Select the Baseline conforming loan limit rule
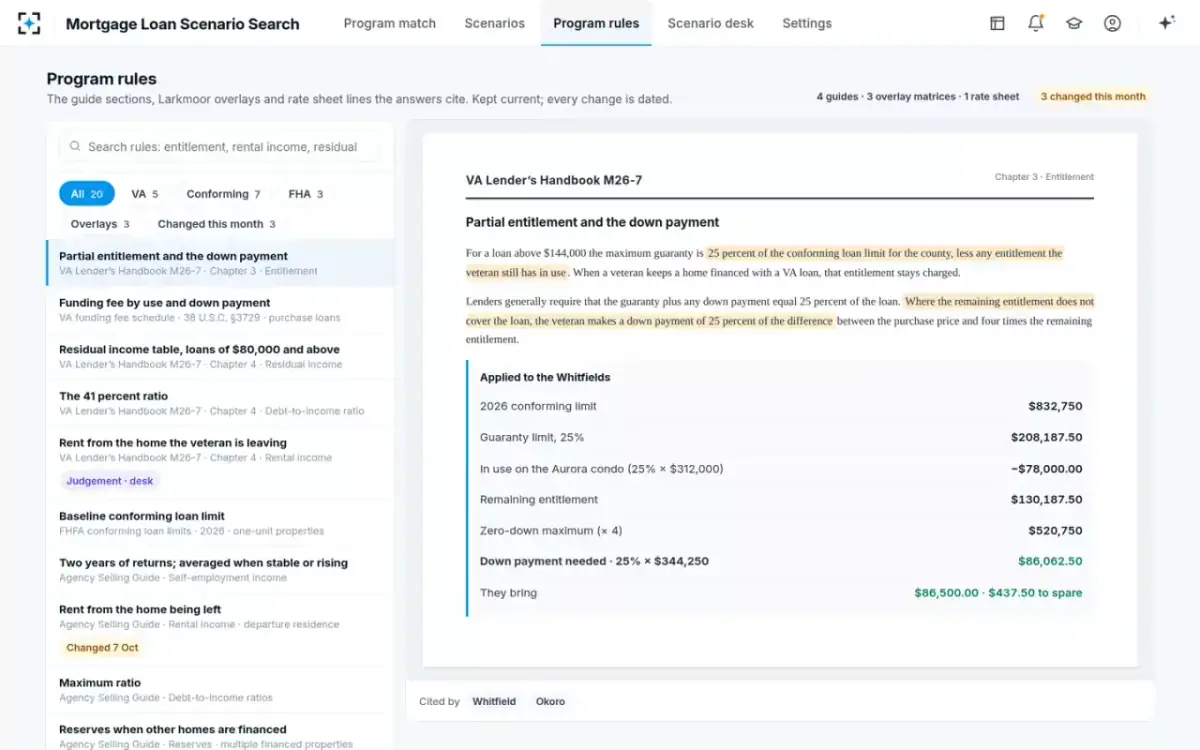This screenshot has height=750, width=1200. [x=220, y=523]
